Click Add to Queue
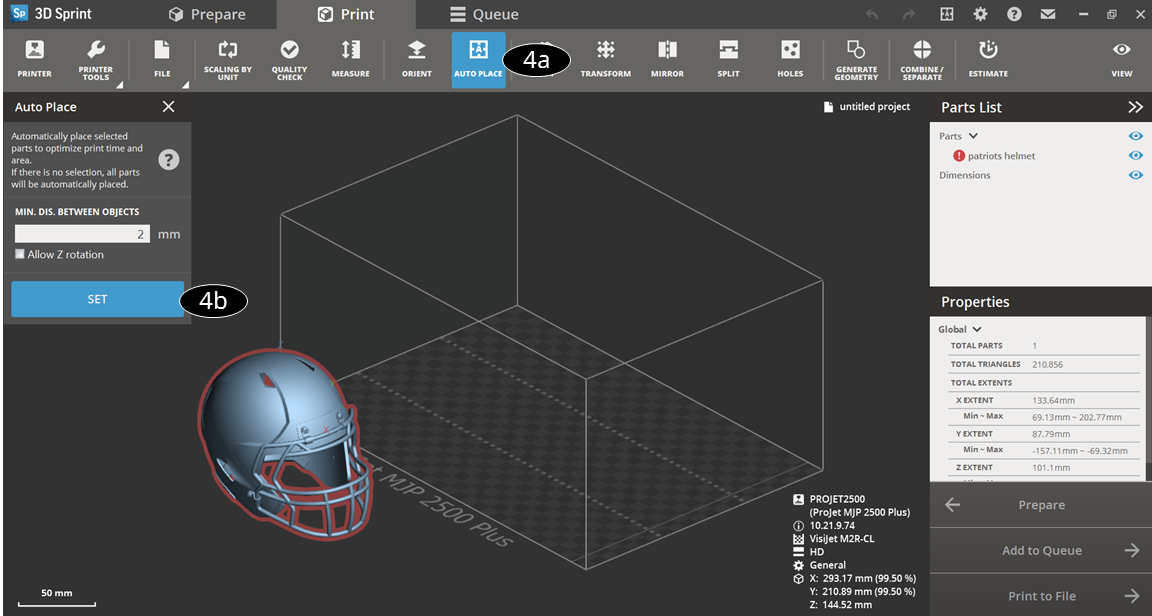This screenshot has width=1152, height=616. (x=1040, y=550)
